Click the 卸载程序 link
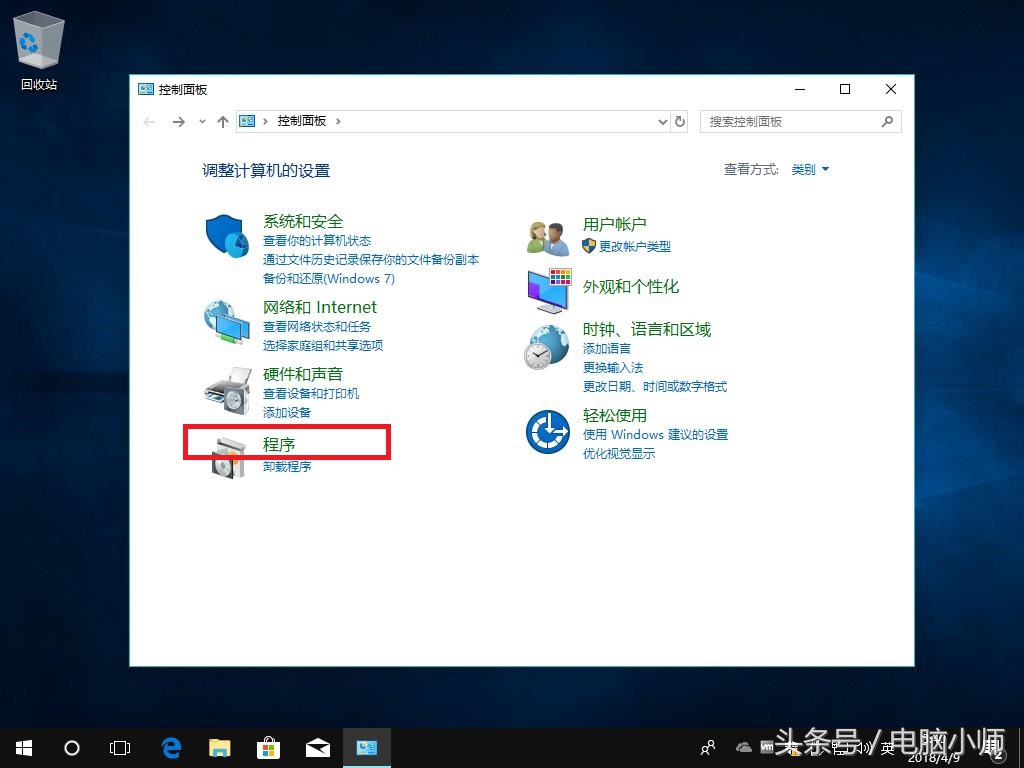 287,466
